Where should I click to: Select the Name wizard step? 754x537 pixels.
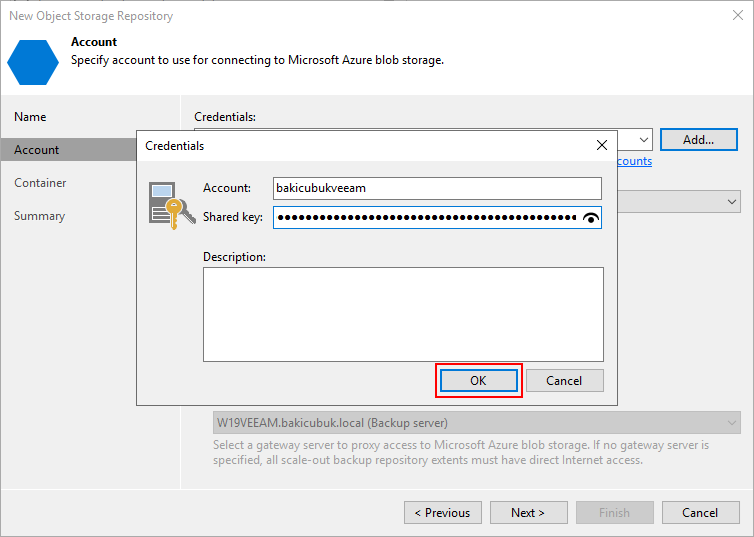pyautogui.click(x=30, y=117)
